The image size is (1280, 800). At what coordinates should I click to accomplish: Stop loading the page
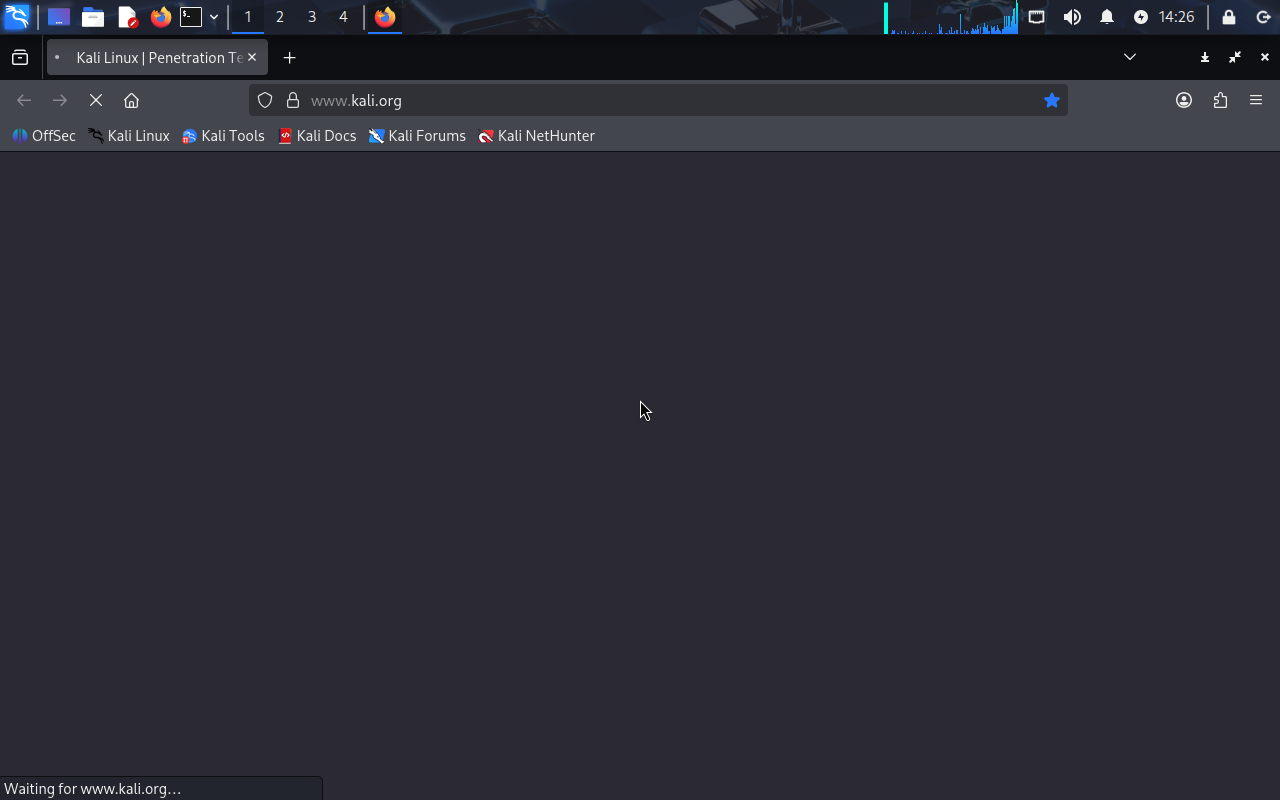tap(96, 100)
